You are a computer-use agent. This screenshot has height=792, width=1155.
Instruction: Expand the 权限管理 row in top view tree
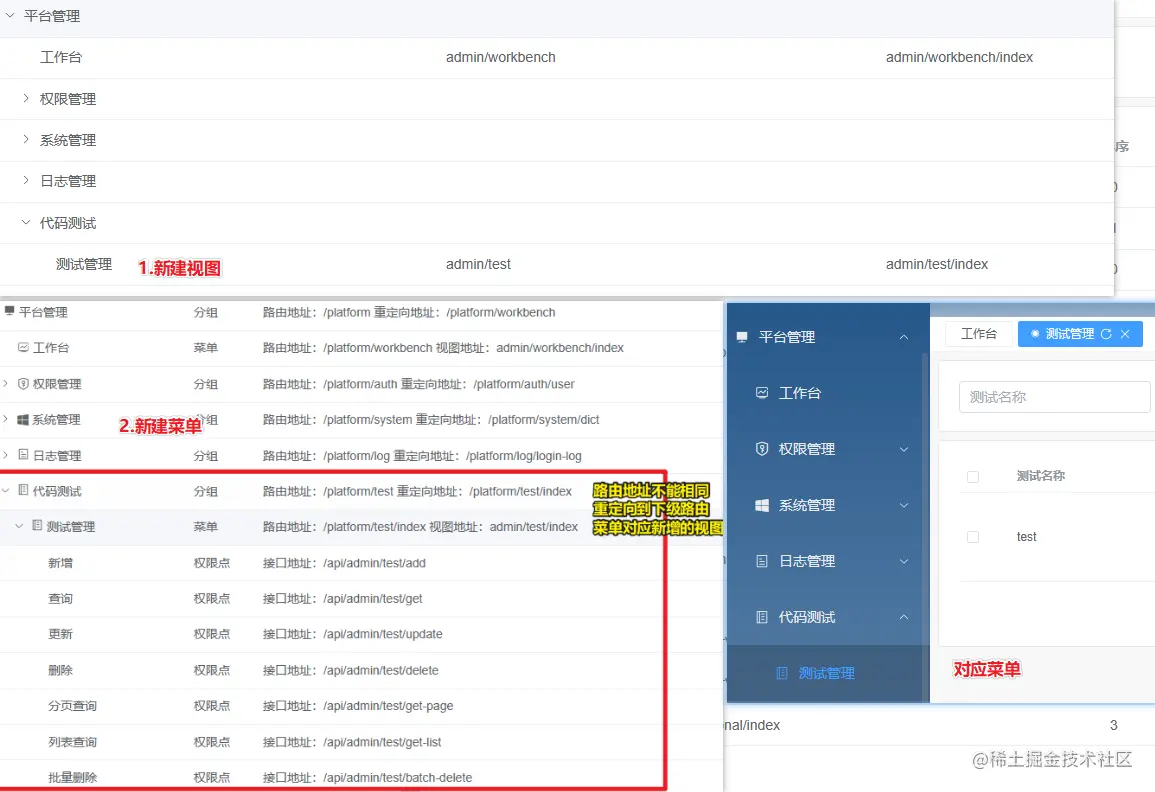point(26,98)
